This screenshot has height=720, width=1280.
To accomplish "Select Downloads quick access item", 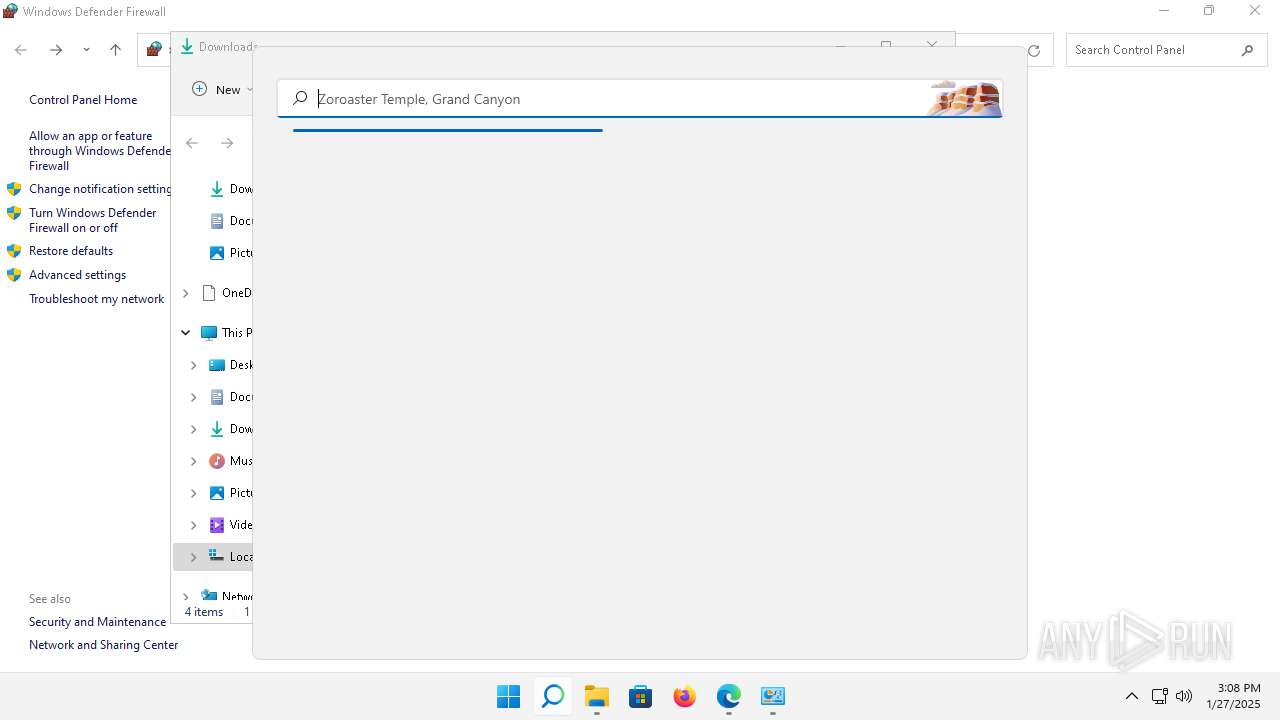I will (230, 189).
